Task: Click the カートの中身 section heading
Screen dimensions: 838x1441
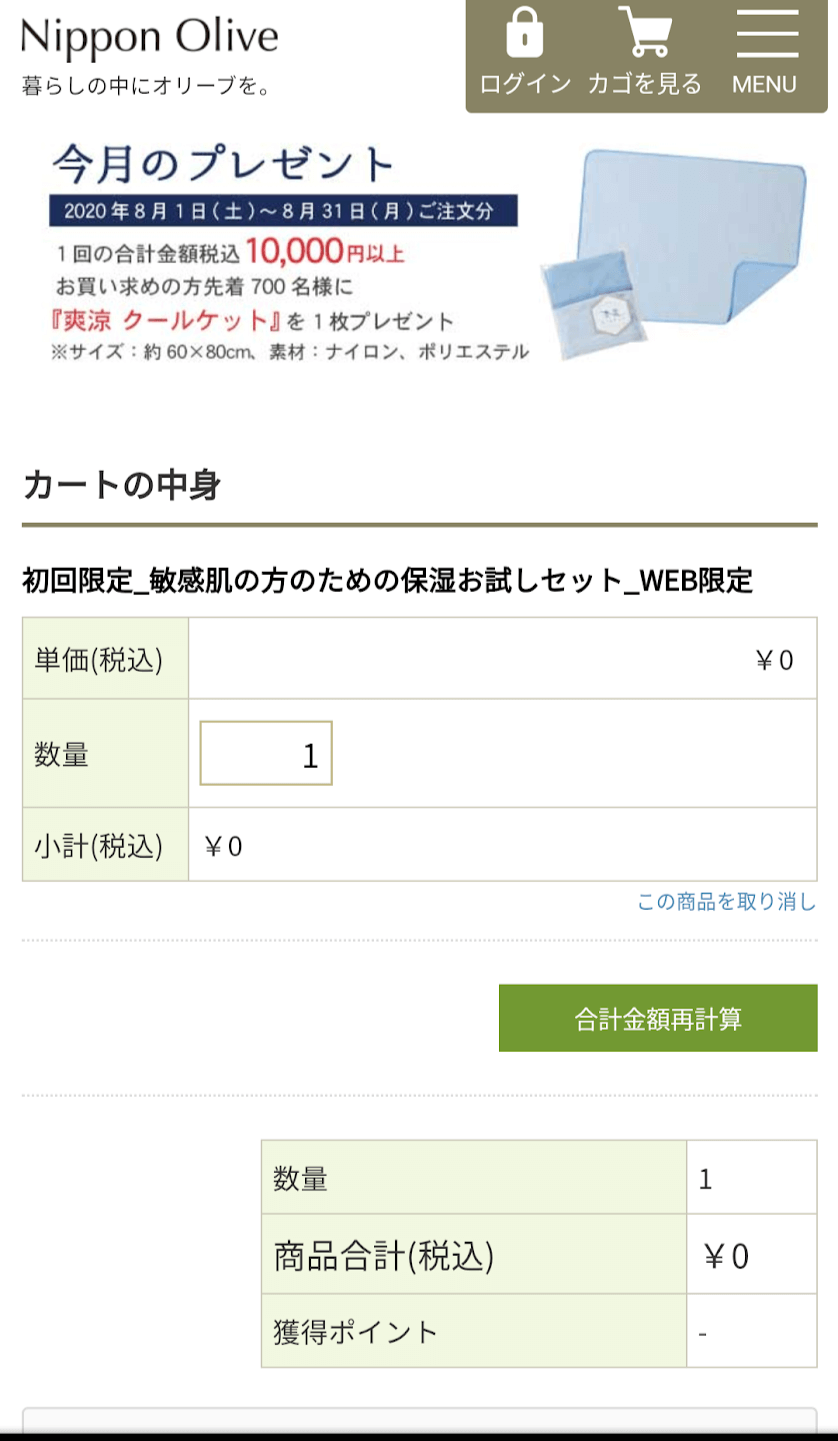Action: coord(121,486)
